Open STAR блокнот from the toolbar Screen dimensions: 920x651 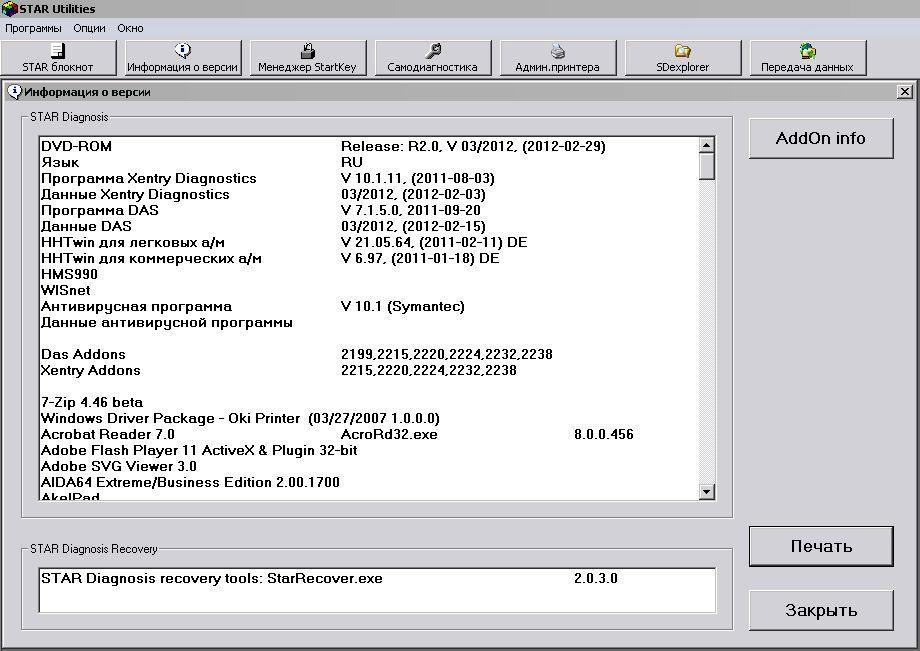pyautogui.click(x=58, y=58)
